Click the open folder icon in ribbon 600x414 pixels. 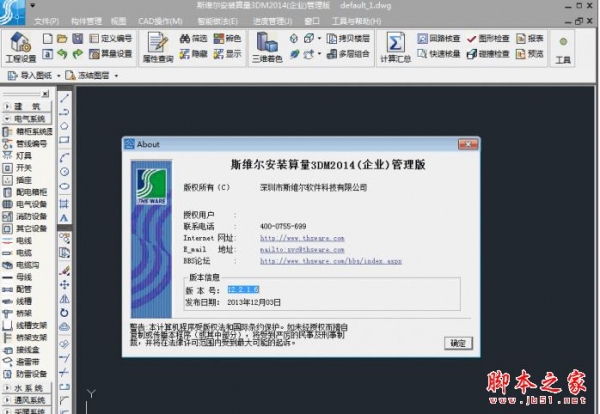[62, 38]
